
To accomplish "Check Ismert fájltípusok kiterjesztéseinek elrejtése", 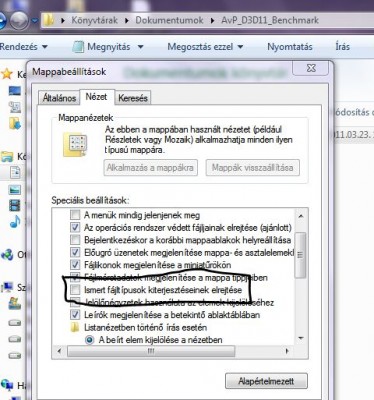I will click(75, 290).
